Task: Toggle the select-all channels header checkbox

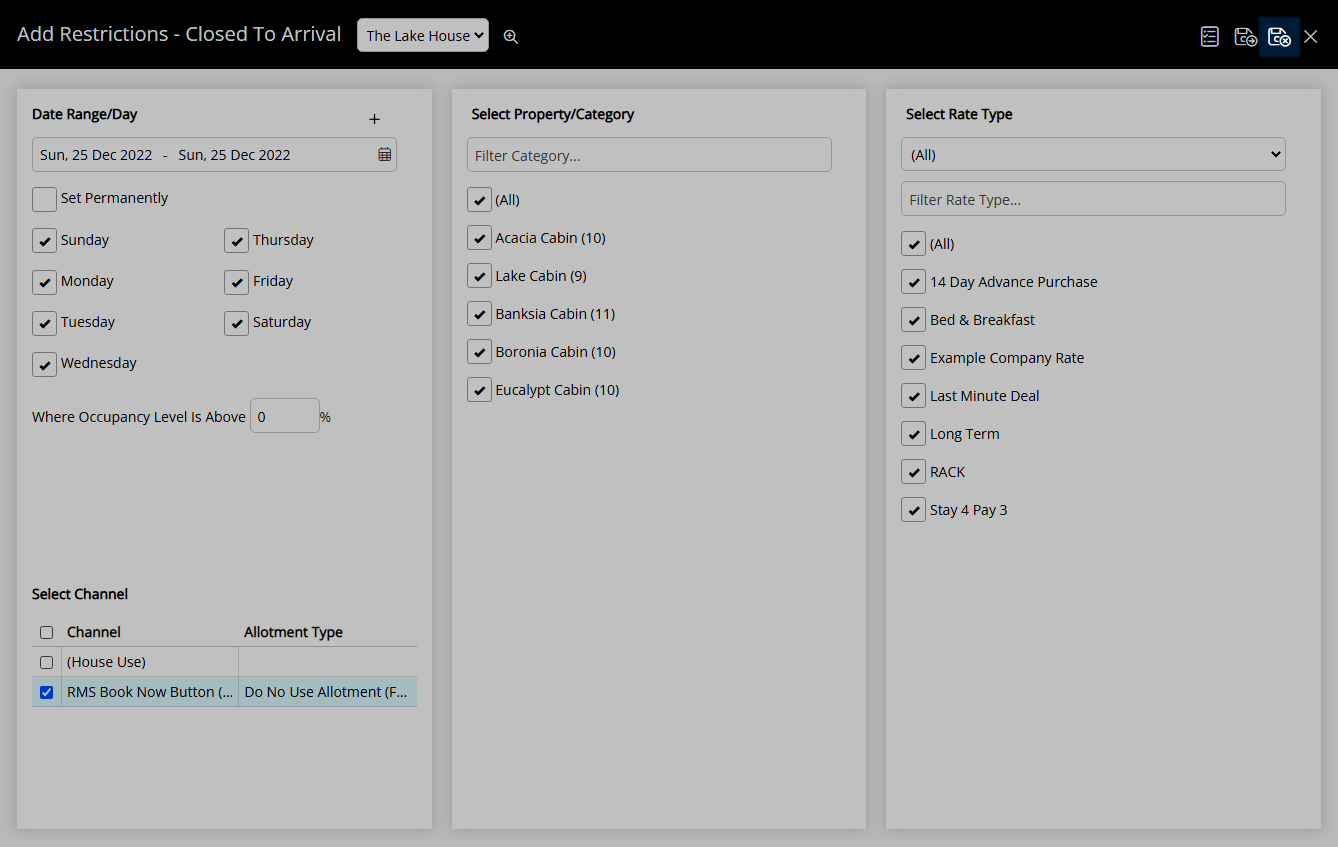Action: 46,632
